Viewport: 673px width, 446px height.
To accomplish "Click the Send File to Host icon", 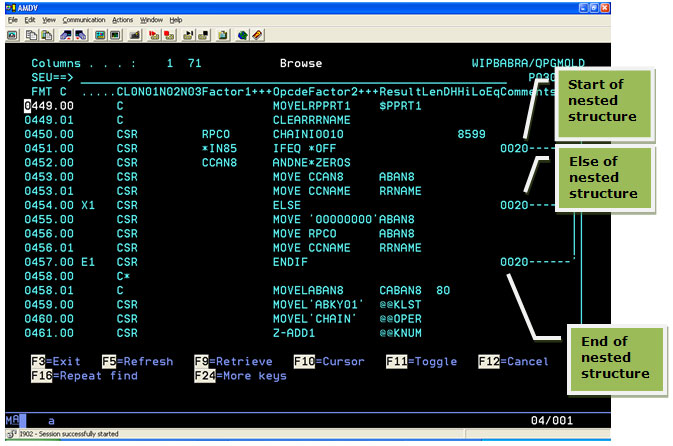I will (66, 35).
